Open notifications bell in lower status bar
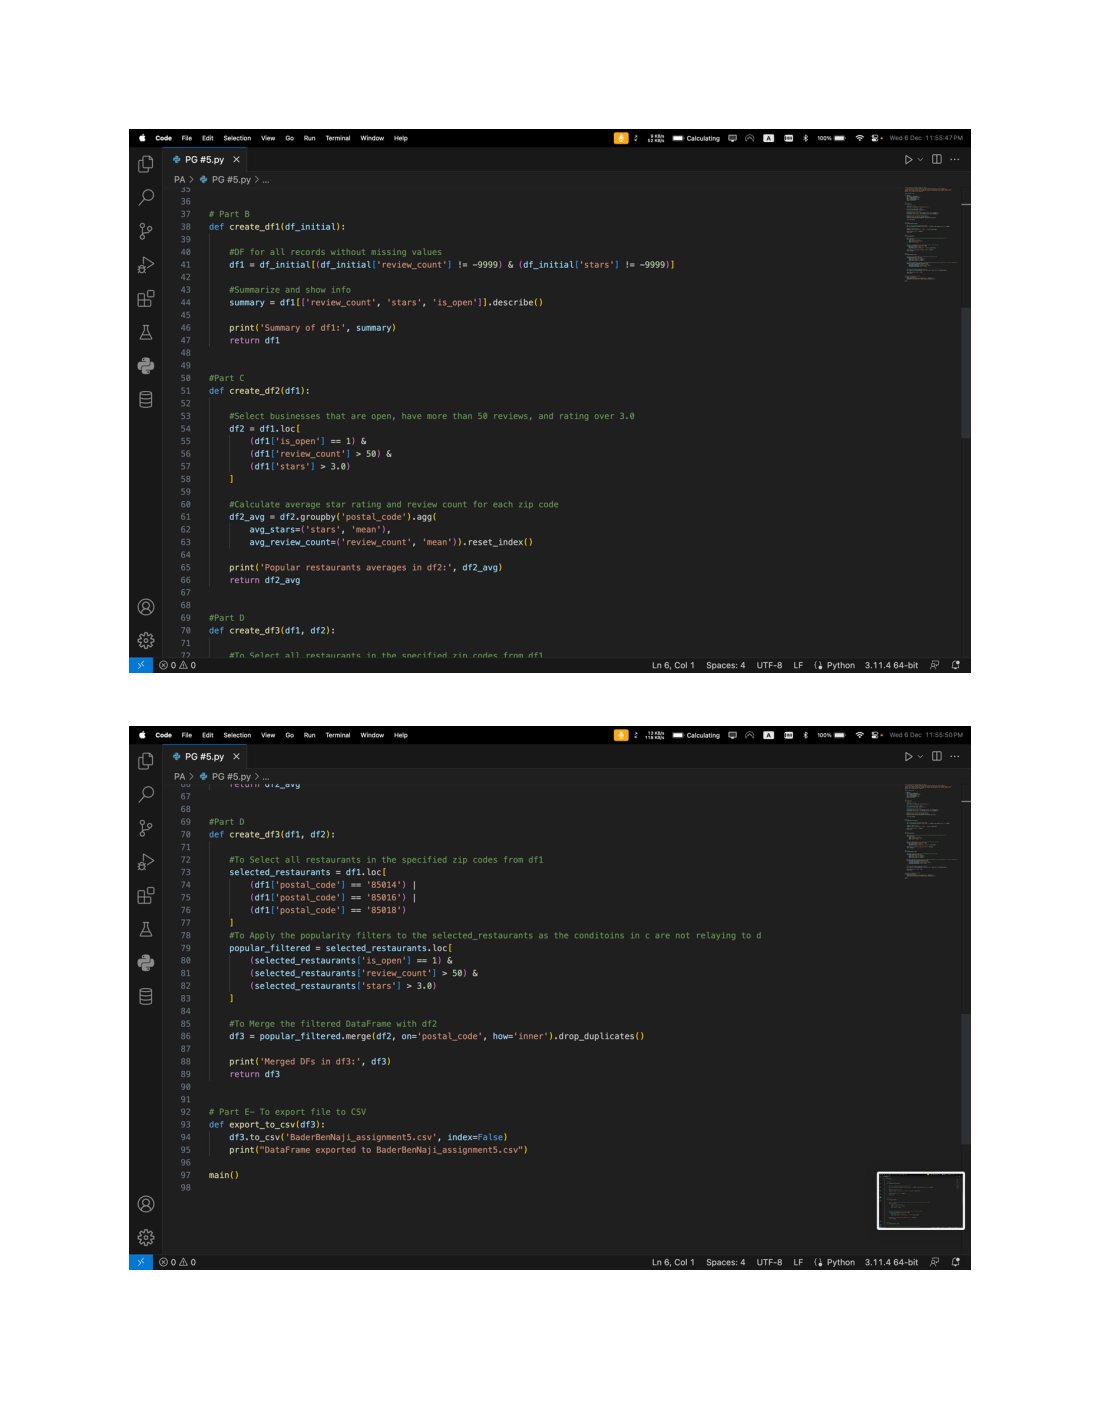Image resolution: width=1100 pixels, height=1423 pixels. point(956,1262)
